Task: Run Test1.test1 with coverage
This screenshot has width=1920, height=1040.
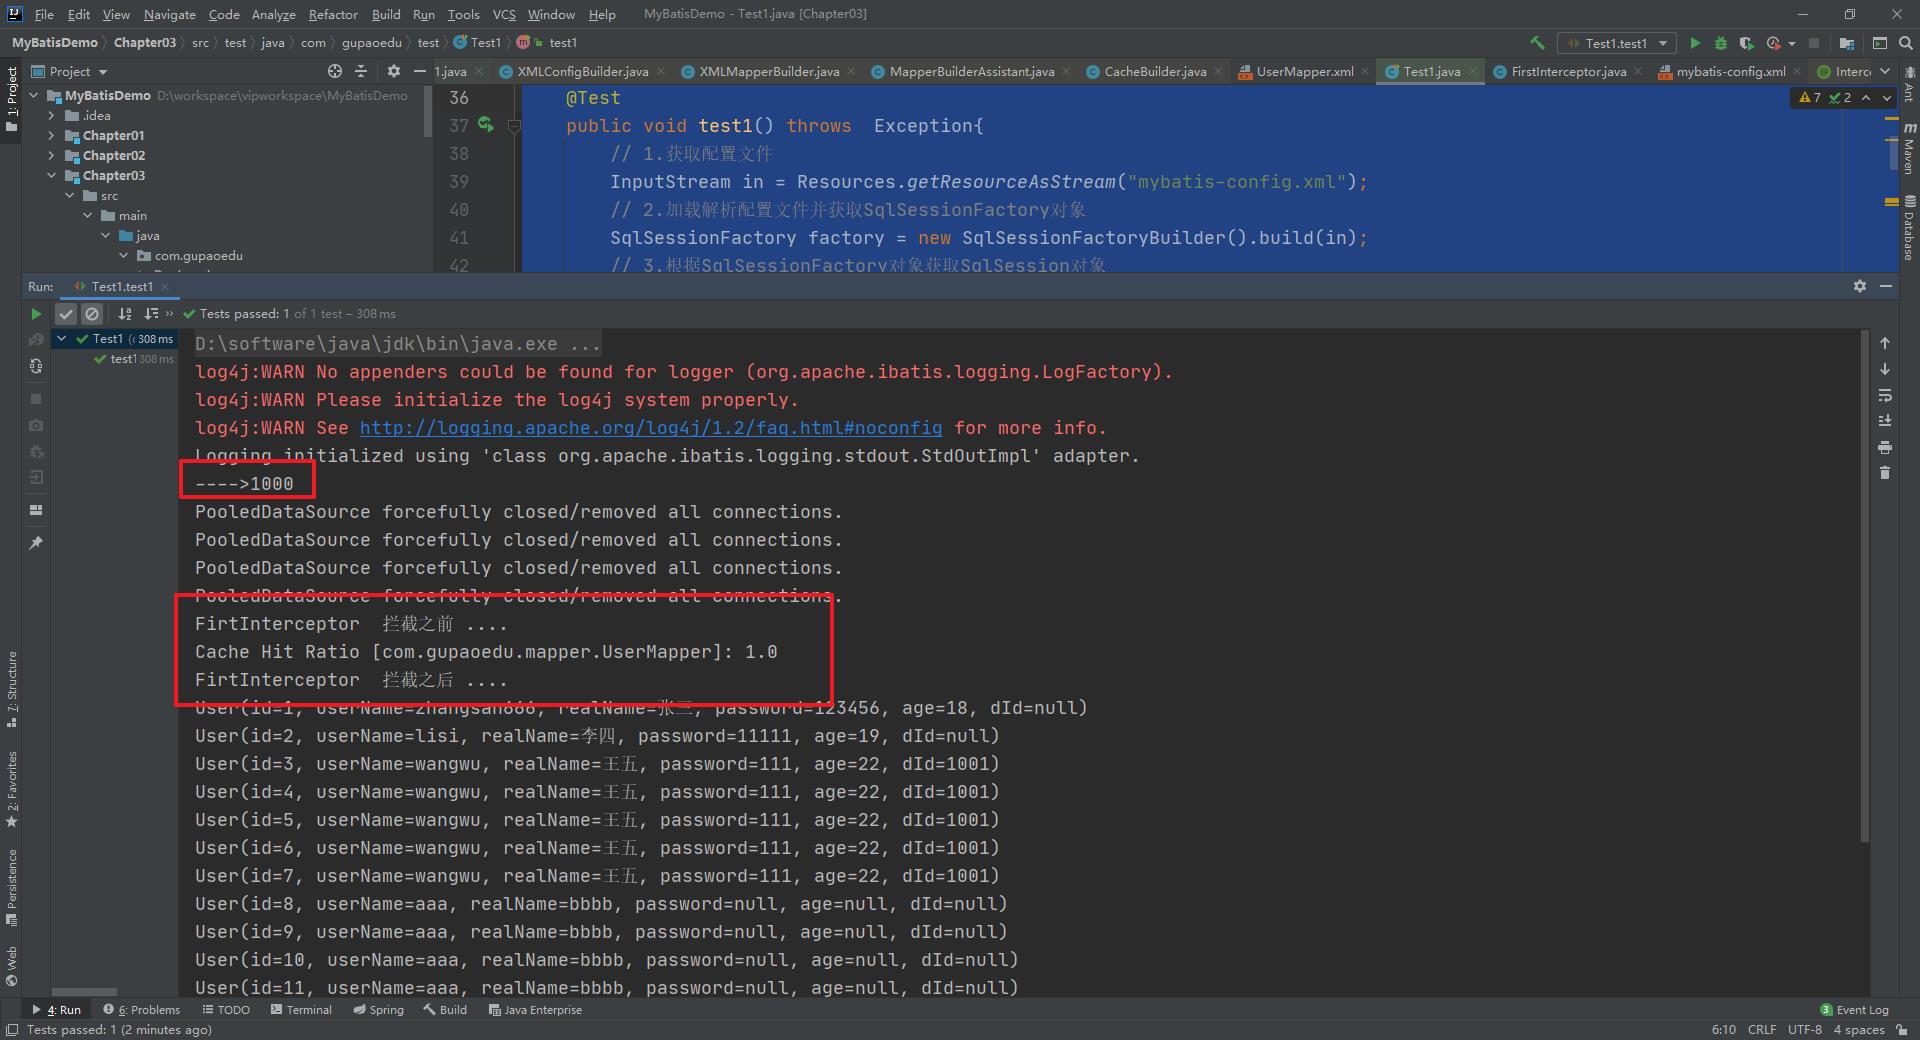Action: click(1746, 43)
